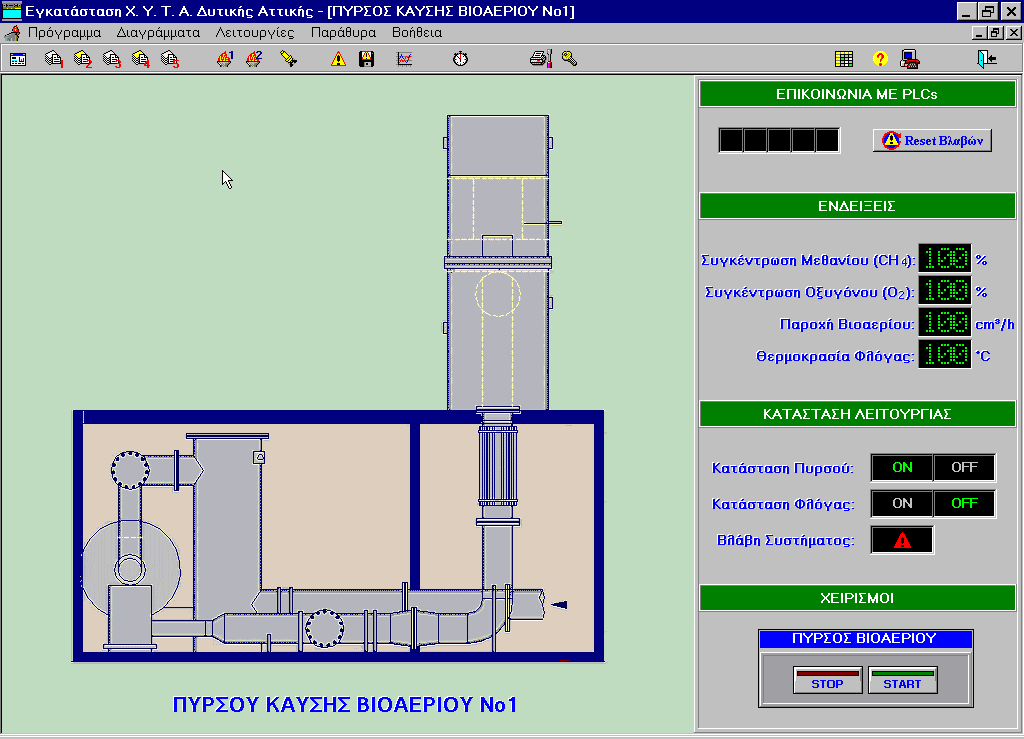Click the red Βλάβη Συστήματος fault indicator
This screenshot has height=739, width=1024.
coord(902,540)
